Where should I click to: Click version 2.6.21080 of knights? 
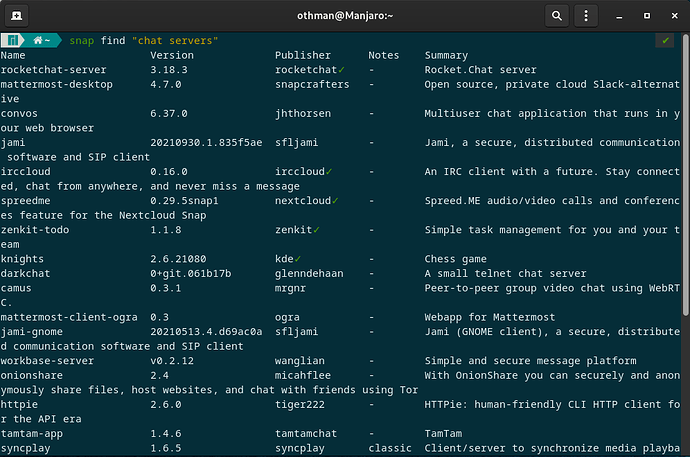point(178,259)
